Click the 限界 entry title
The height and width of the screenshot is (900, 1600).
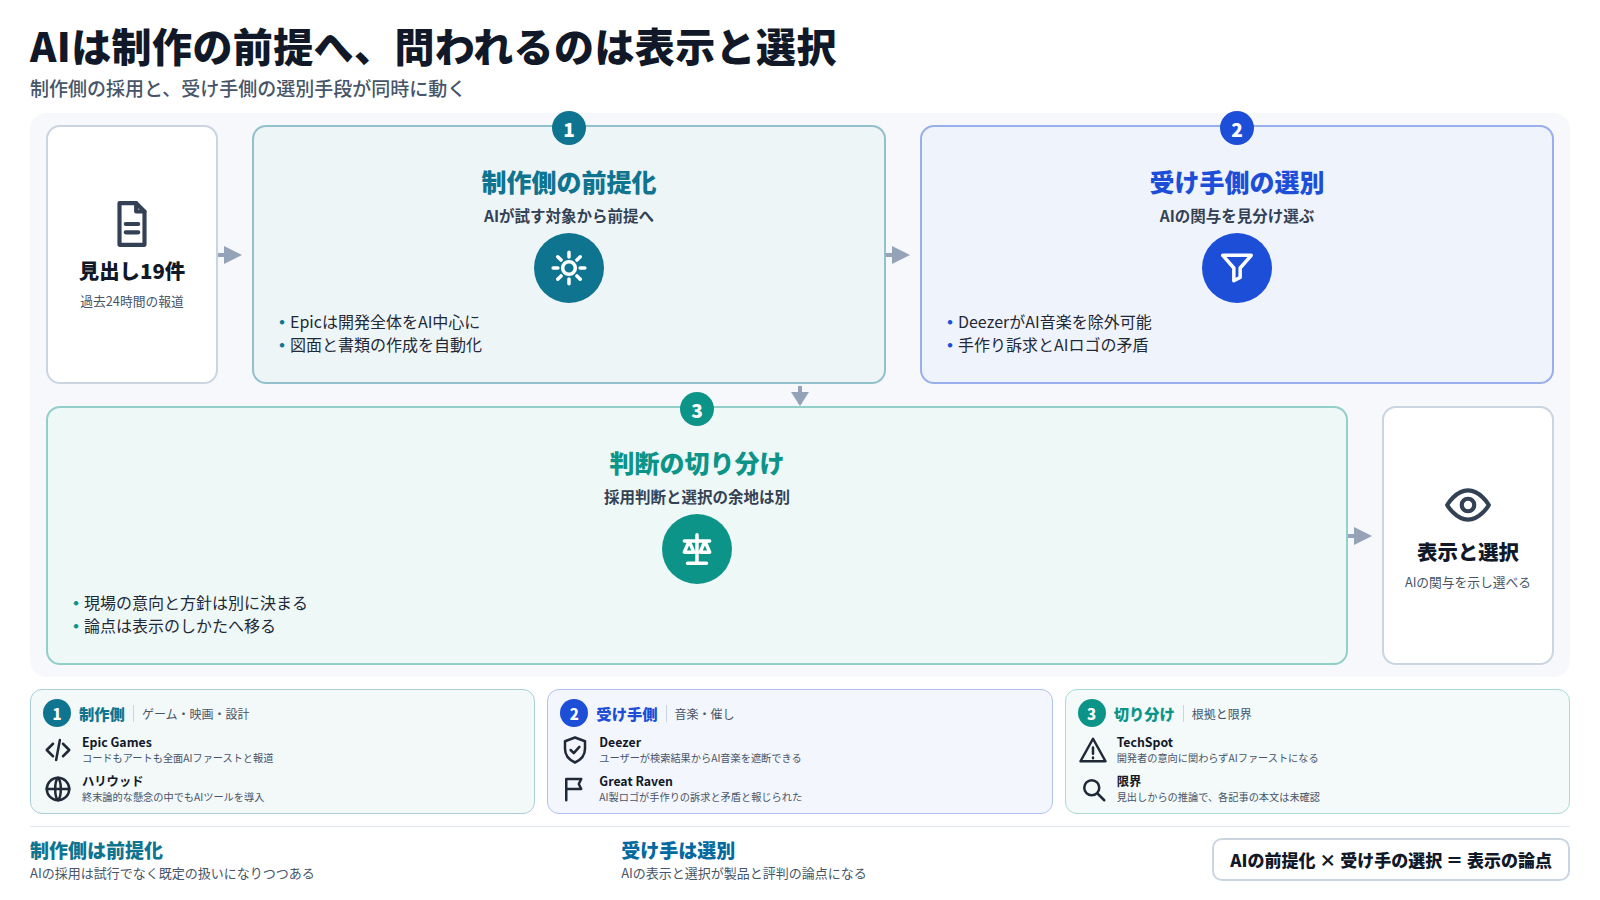tap(1129, 781)
